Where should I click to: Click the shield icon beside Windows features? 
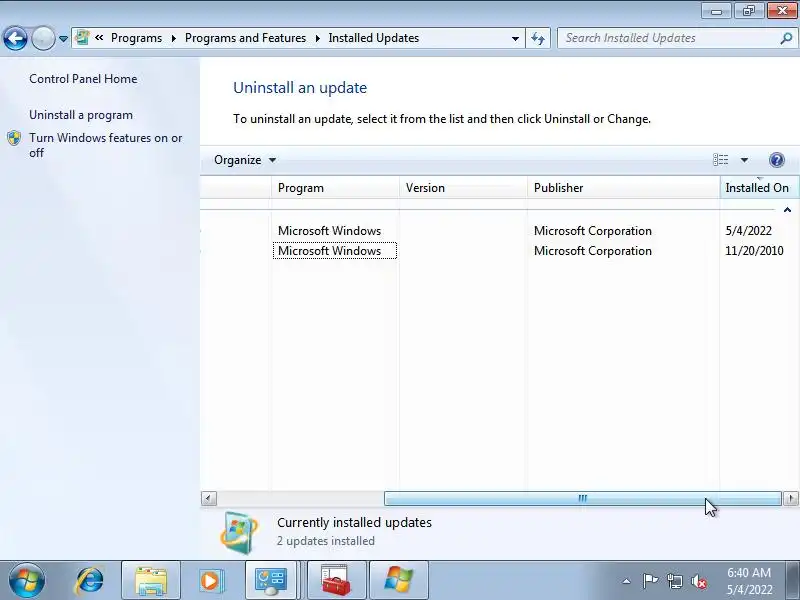(x=14, y=138)
